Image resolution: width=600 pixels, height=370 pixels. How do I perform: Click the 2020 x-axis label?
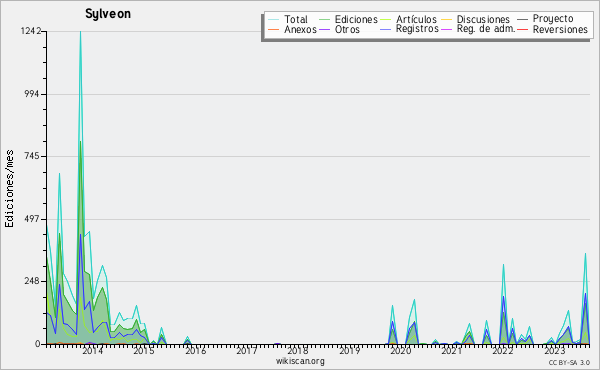400,350
